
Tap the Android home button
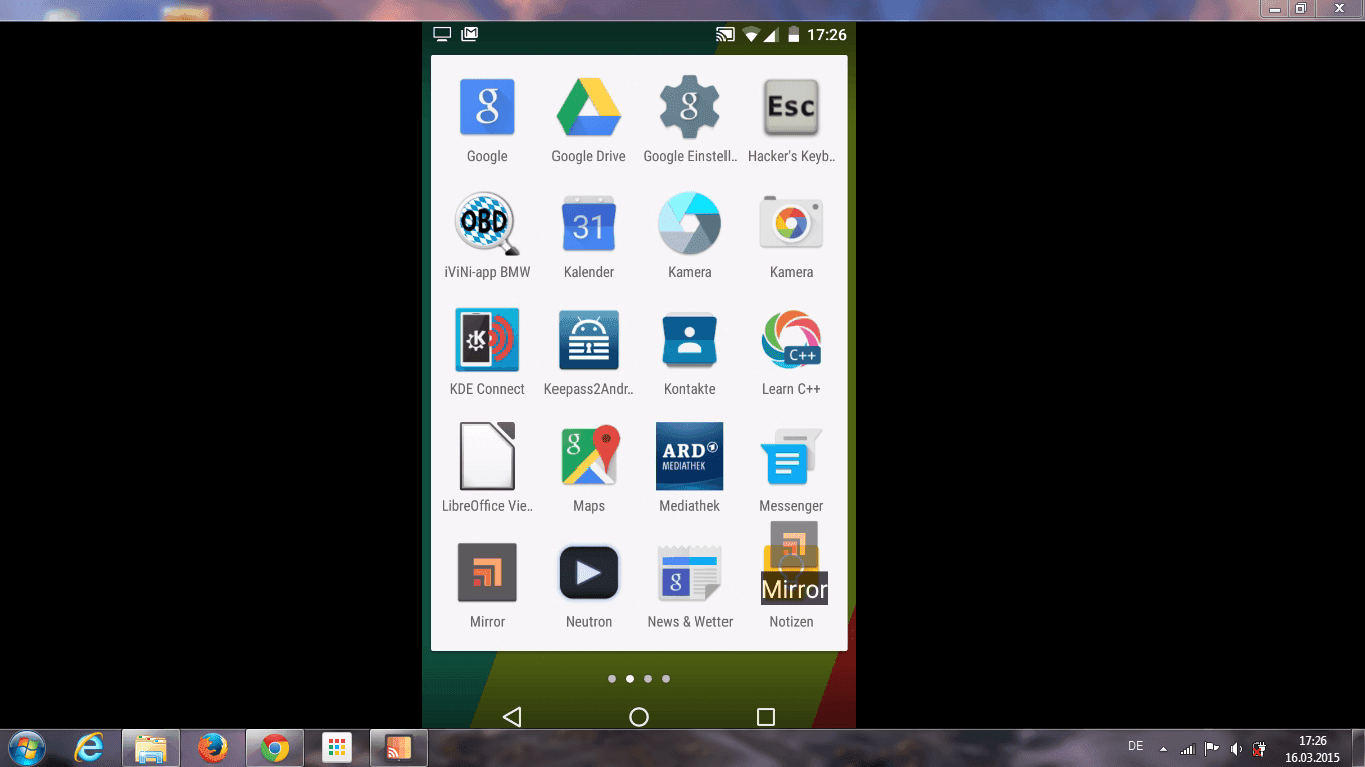pyautogui.click(x=639, y=716)
